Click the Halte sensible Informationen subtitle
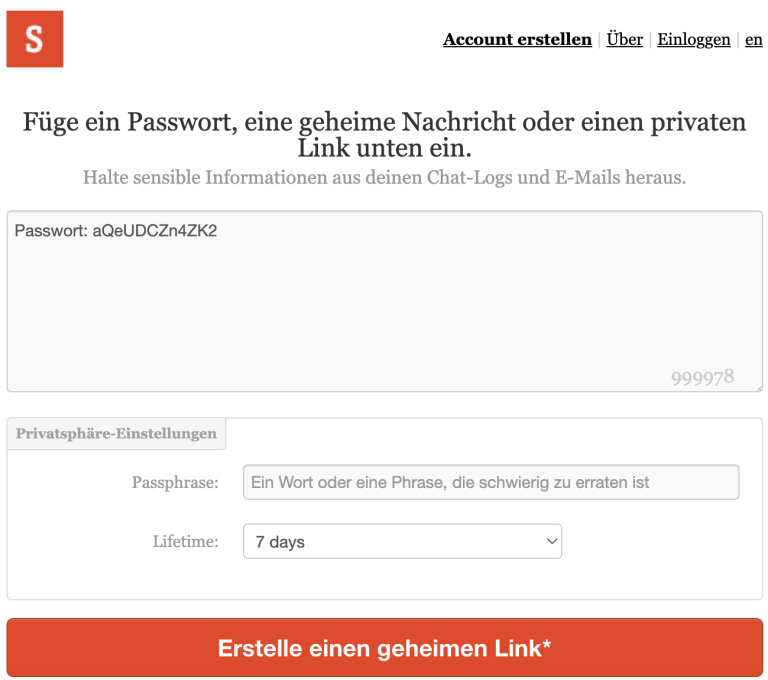The image size is (768, 680). 384,178
